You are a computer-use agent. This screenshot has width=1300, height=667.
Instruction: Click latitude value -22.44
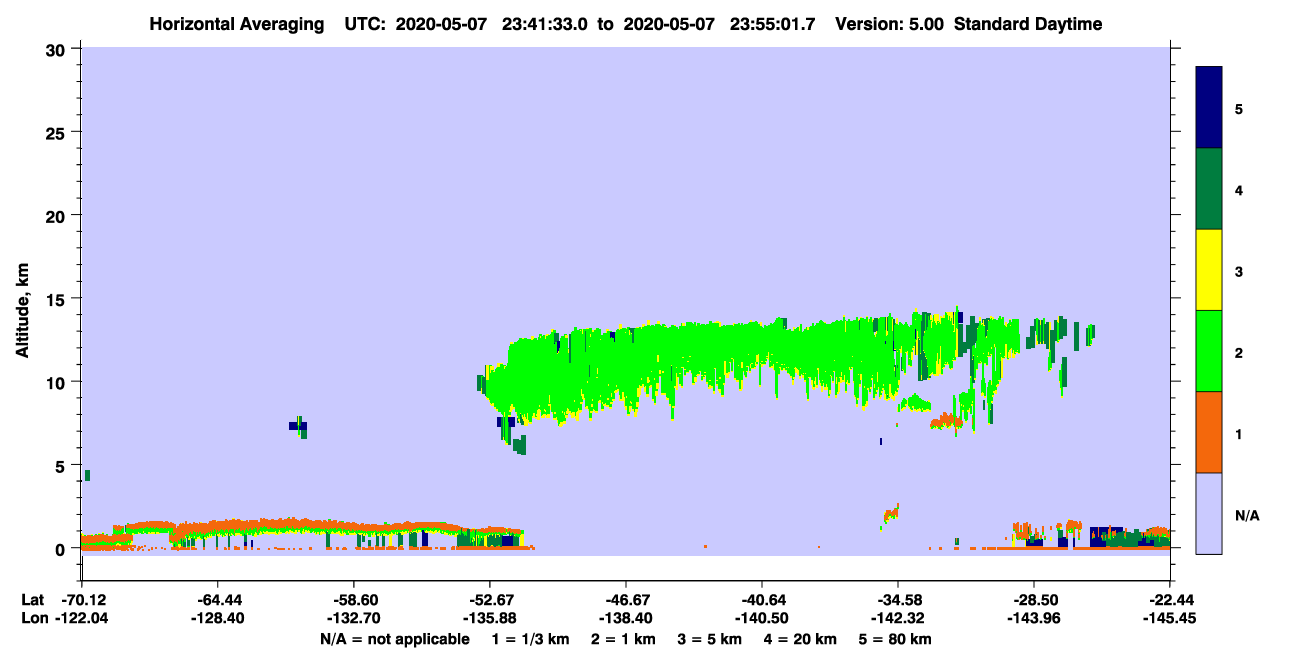click(1170, 599)
